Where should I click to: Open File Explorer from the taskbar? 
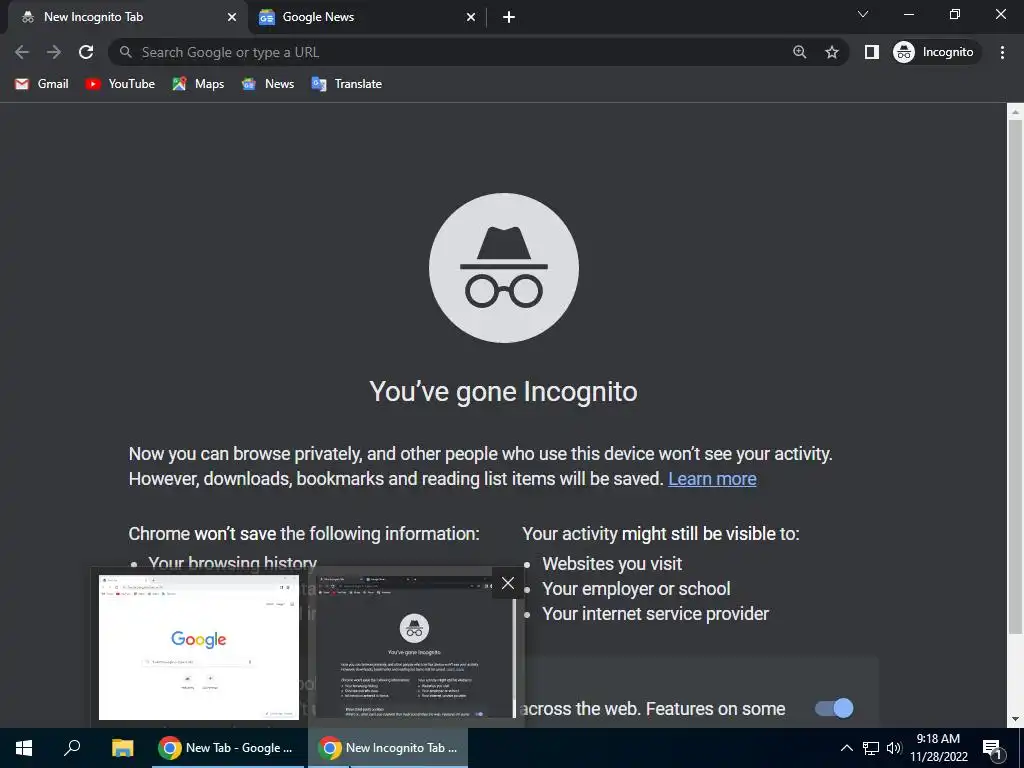coord(122,748)
